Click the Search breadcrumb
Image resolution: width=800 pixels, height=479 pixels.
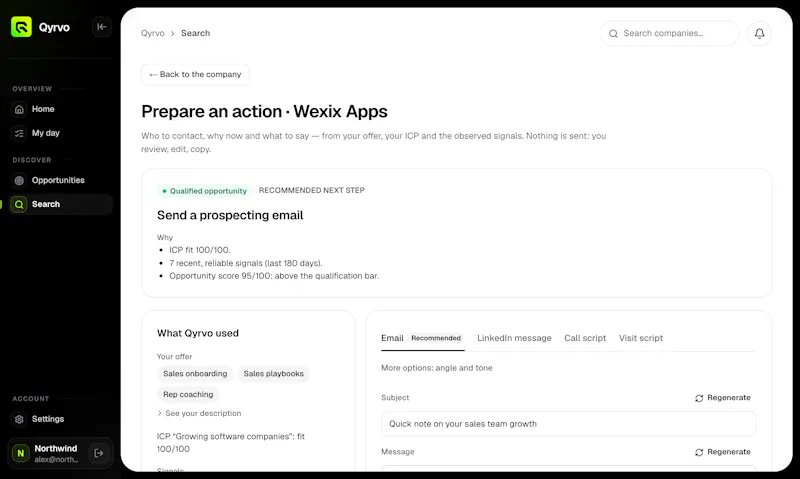tap(195, 33)
